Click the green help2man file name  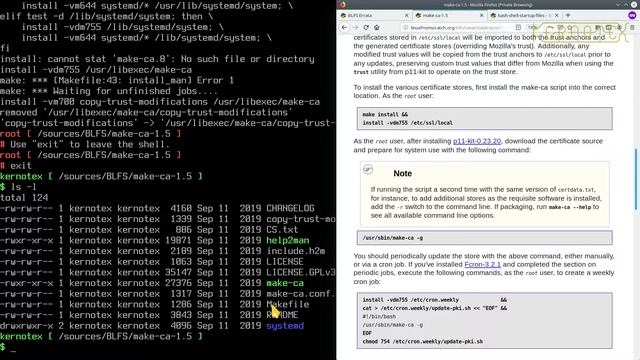coord(287,240)
